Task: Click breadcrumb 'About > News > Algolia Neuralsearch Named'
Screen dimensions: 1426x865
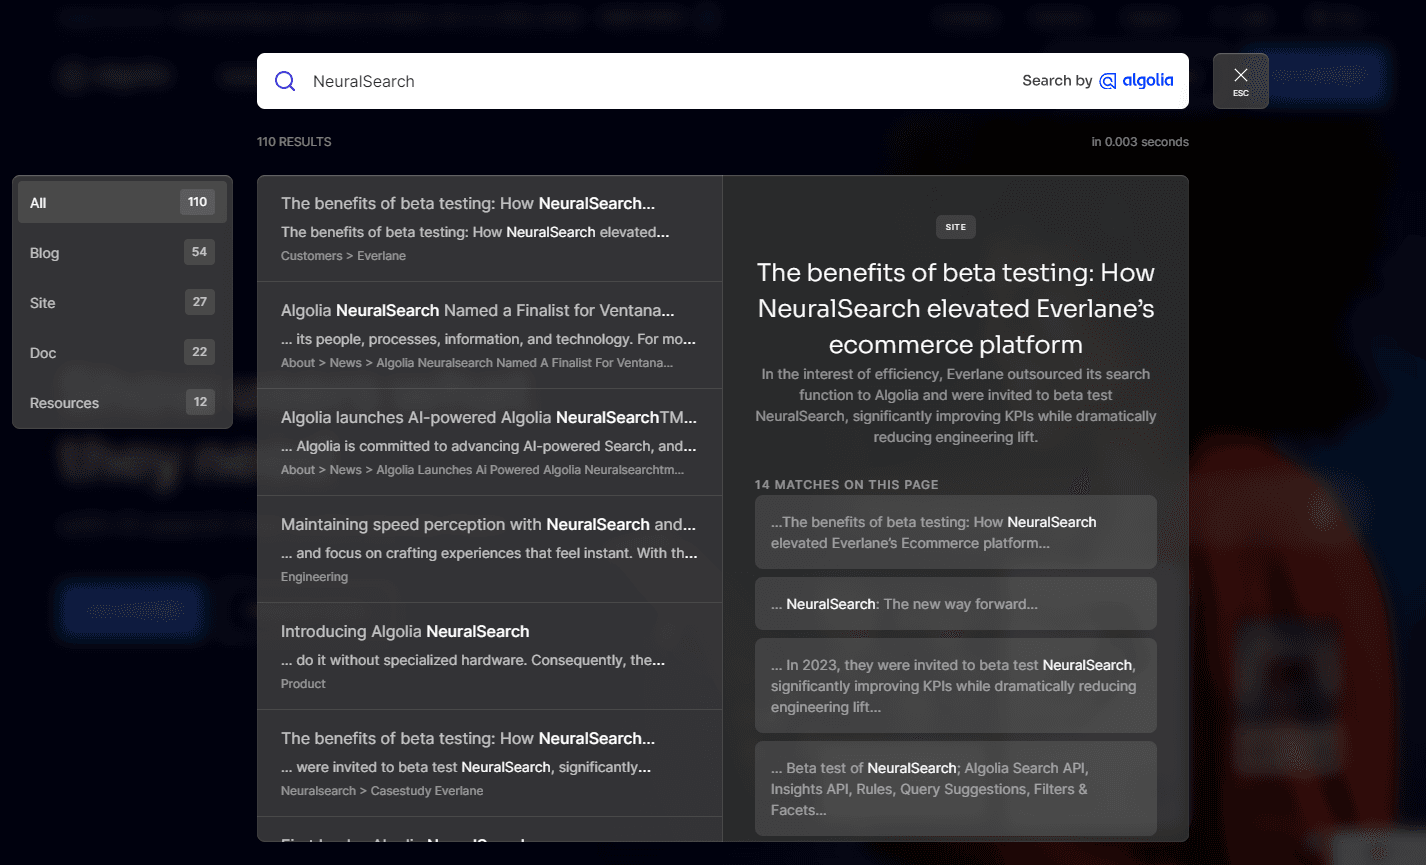Action: point(477,363)
